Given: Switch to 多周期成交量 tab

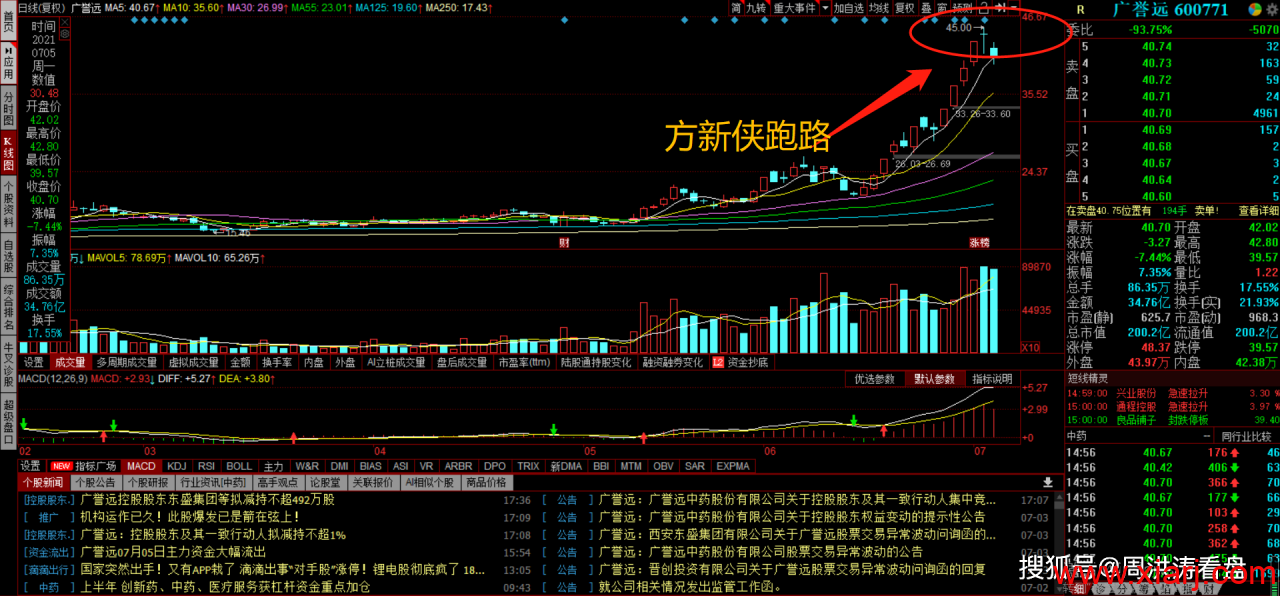Looking at the screenshot, I should 127,362.
